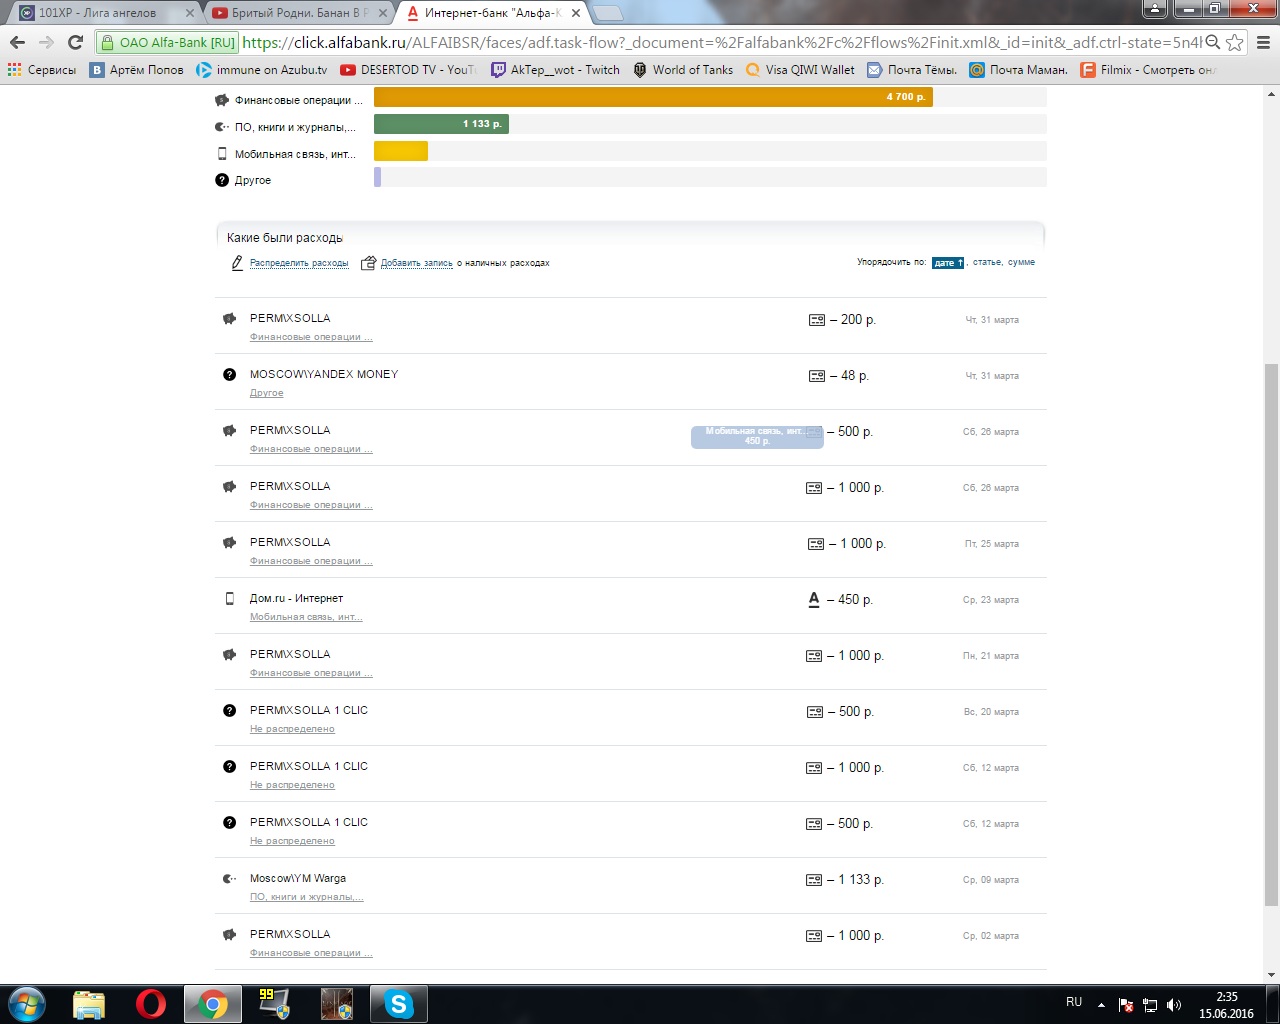
Task: Click the Распределить расходы link
Action: coord(299,263)
